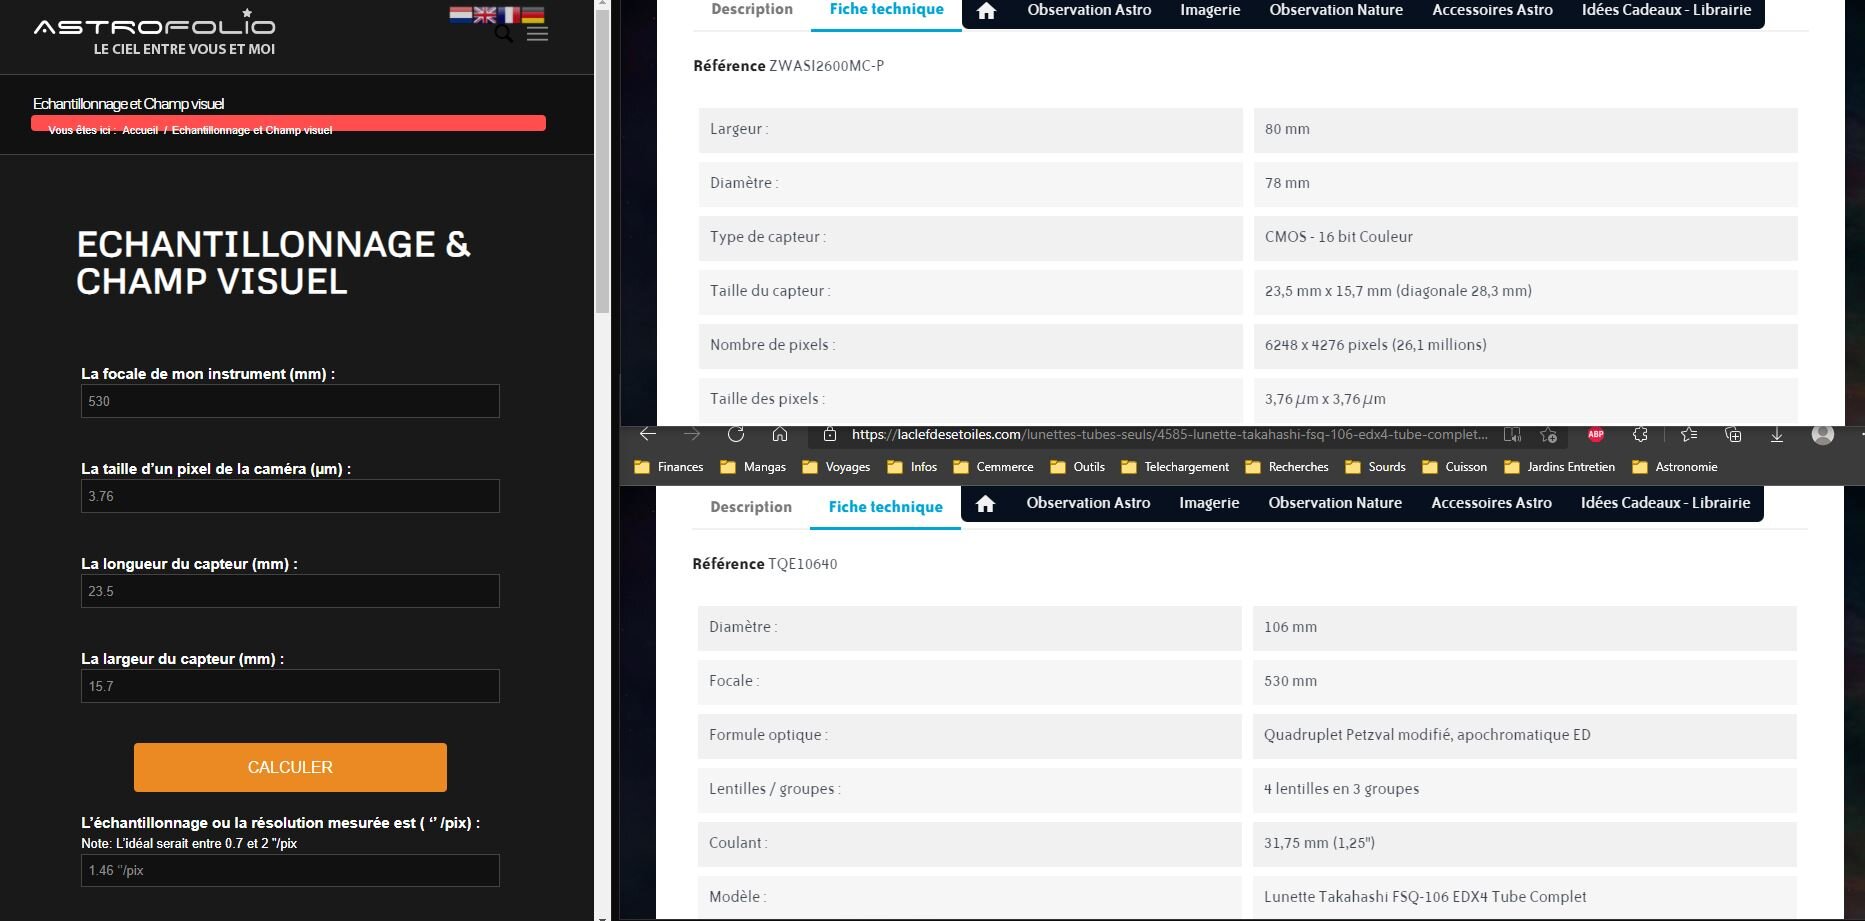
Task: Click the home icon in the Takahashi page navigation
Action: [986, 504]
